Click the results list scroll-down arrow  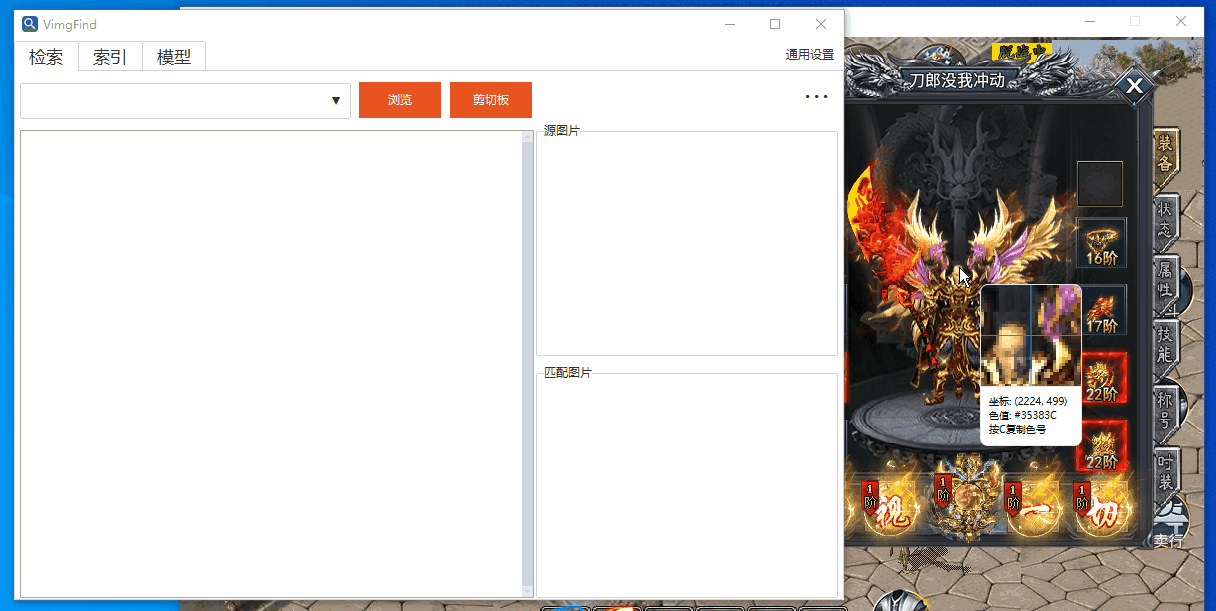tap(528, 592)
